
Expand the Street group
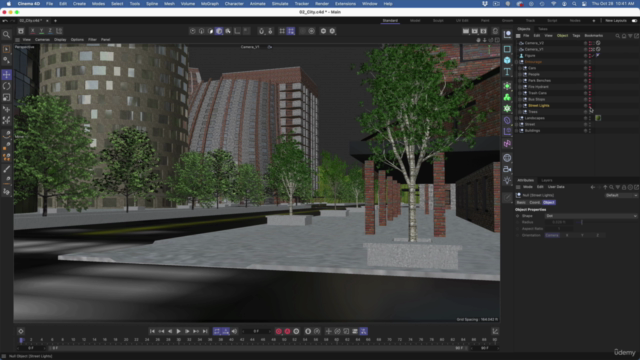click(x=517, y=124)
